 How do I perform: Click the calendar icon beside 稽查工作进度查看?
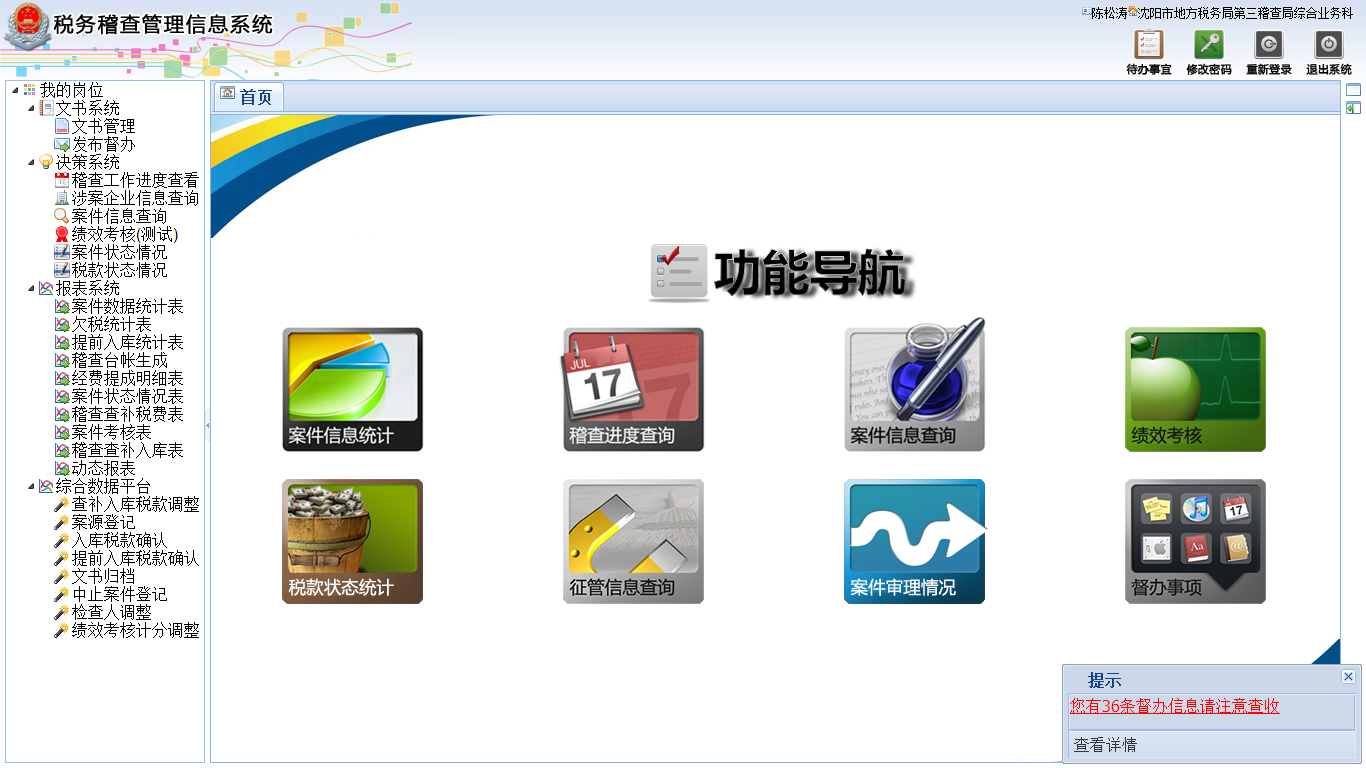[x=62, y=181]
